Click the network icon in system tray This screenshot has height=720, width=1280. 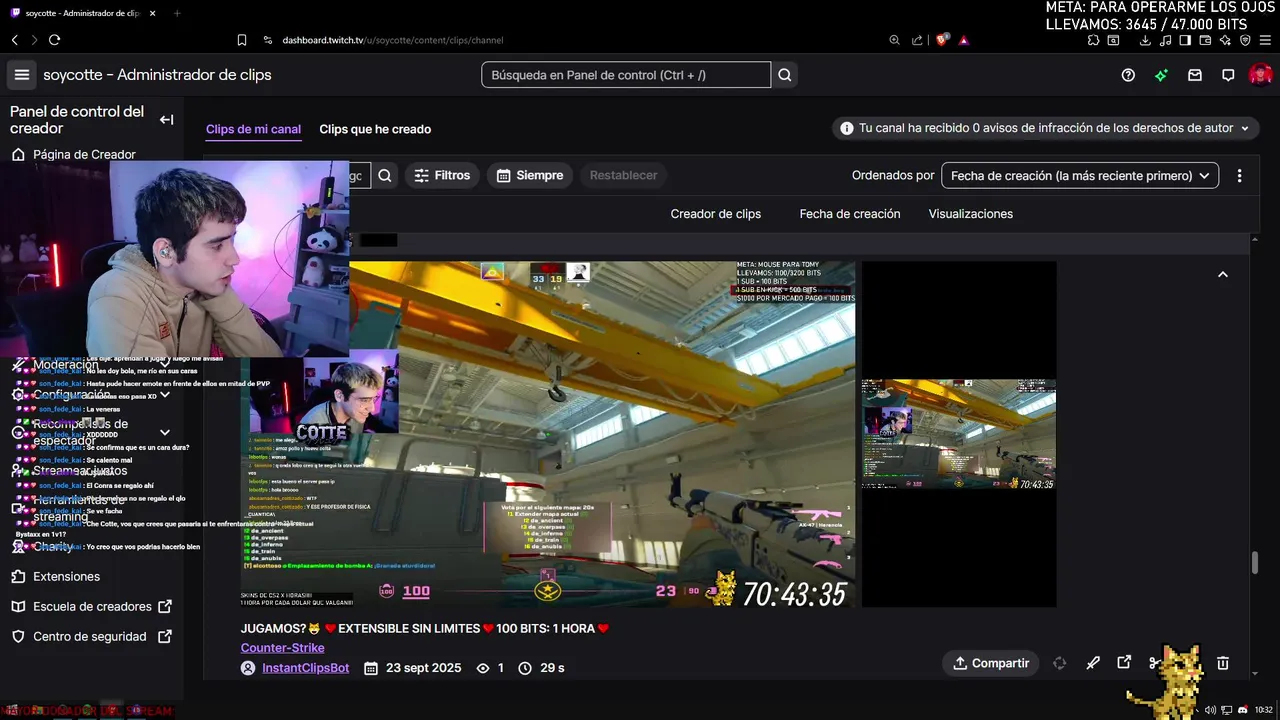pyautogui.click(x=1227, y=710)
